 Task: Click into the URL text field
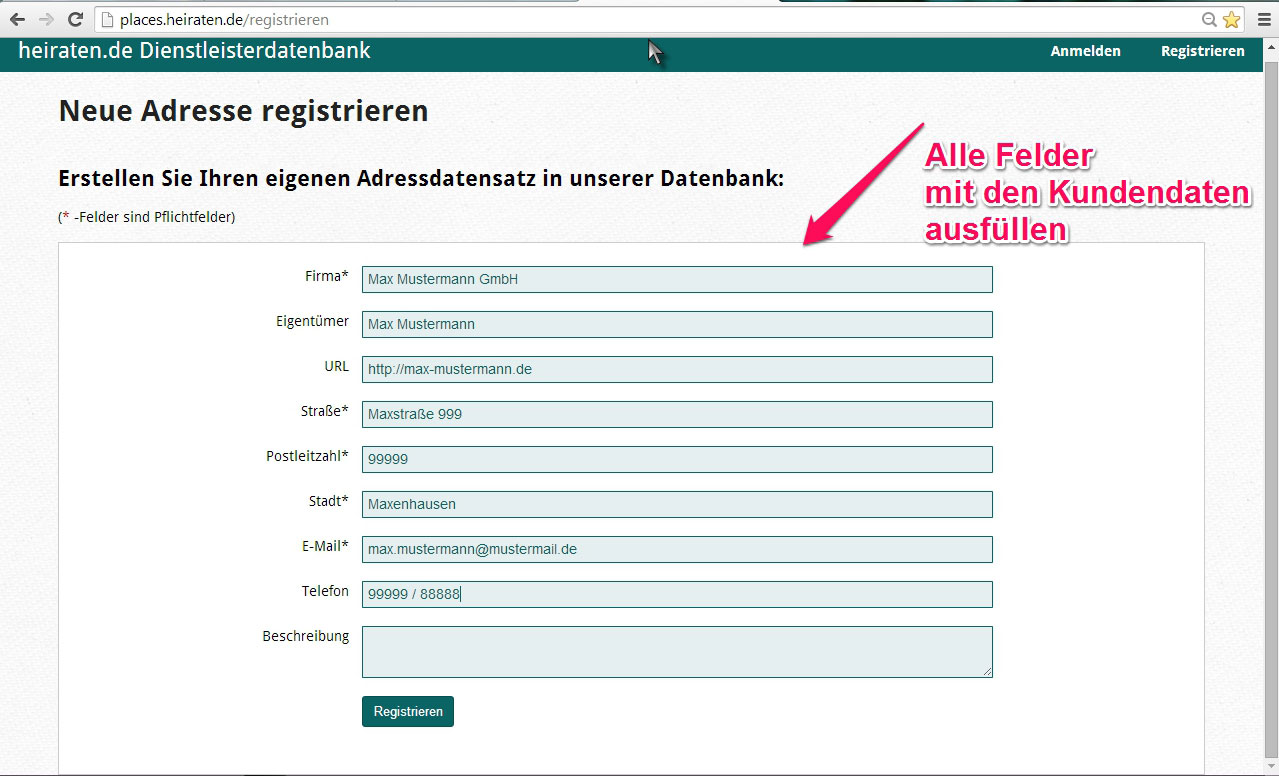(677, 370)
